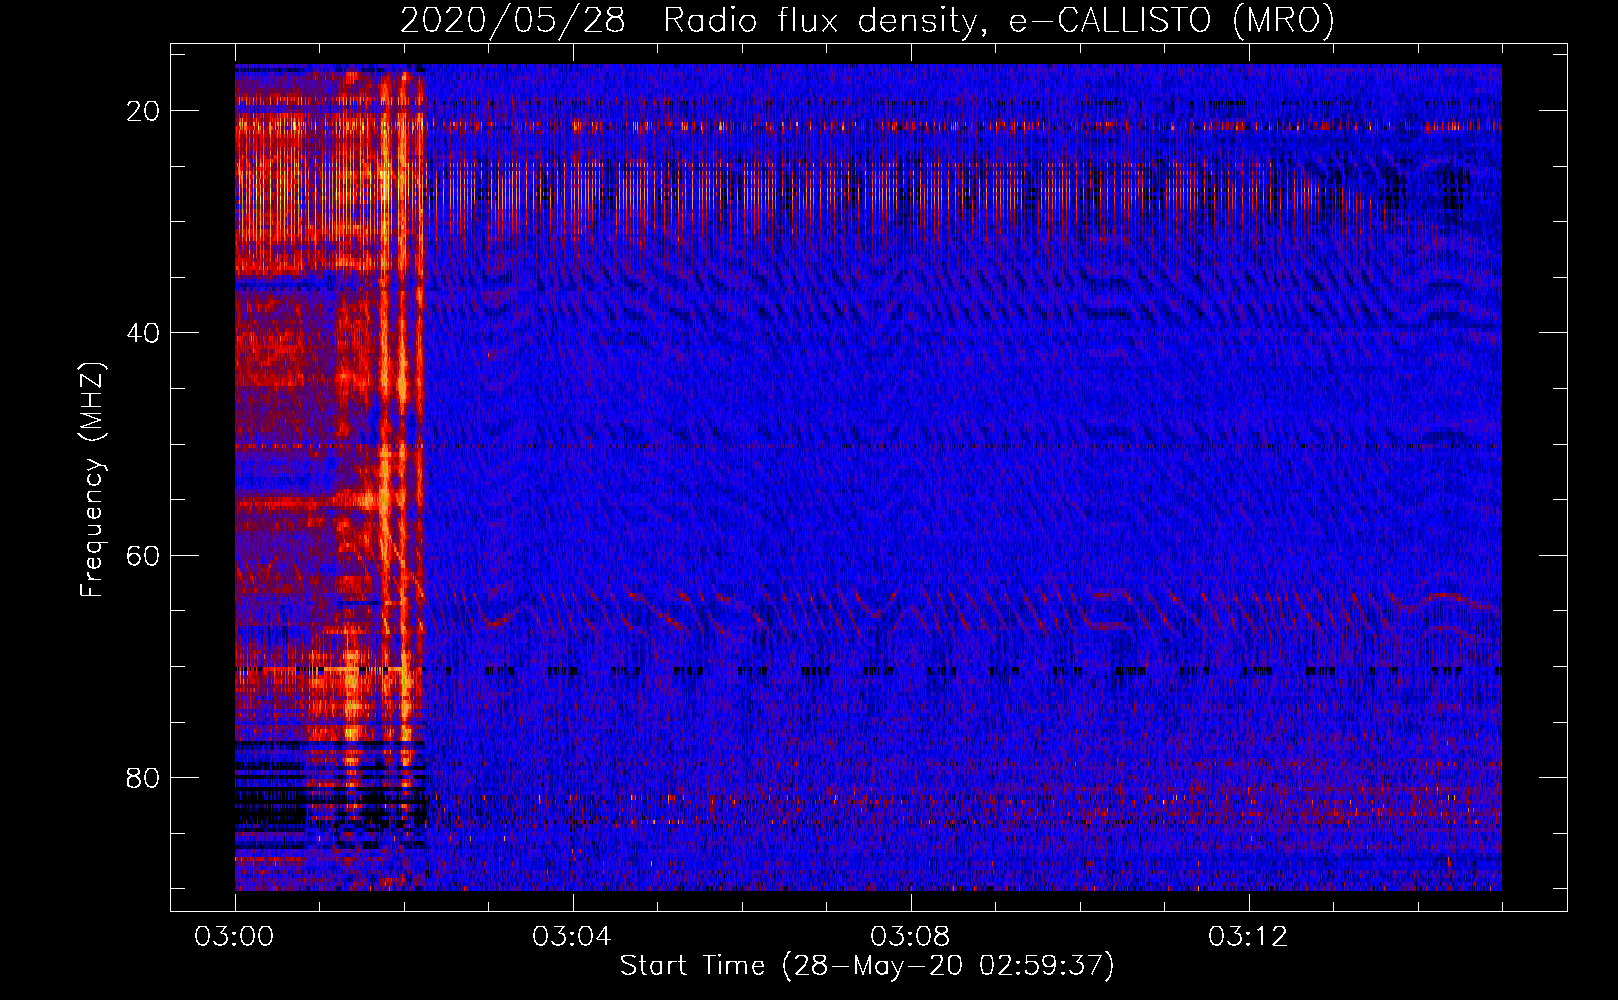1618x1000 pixels.
Task: Click the 'Start Time (28-May-20 02:59:37)' axis label
Action: point(867,966)
